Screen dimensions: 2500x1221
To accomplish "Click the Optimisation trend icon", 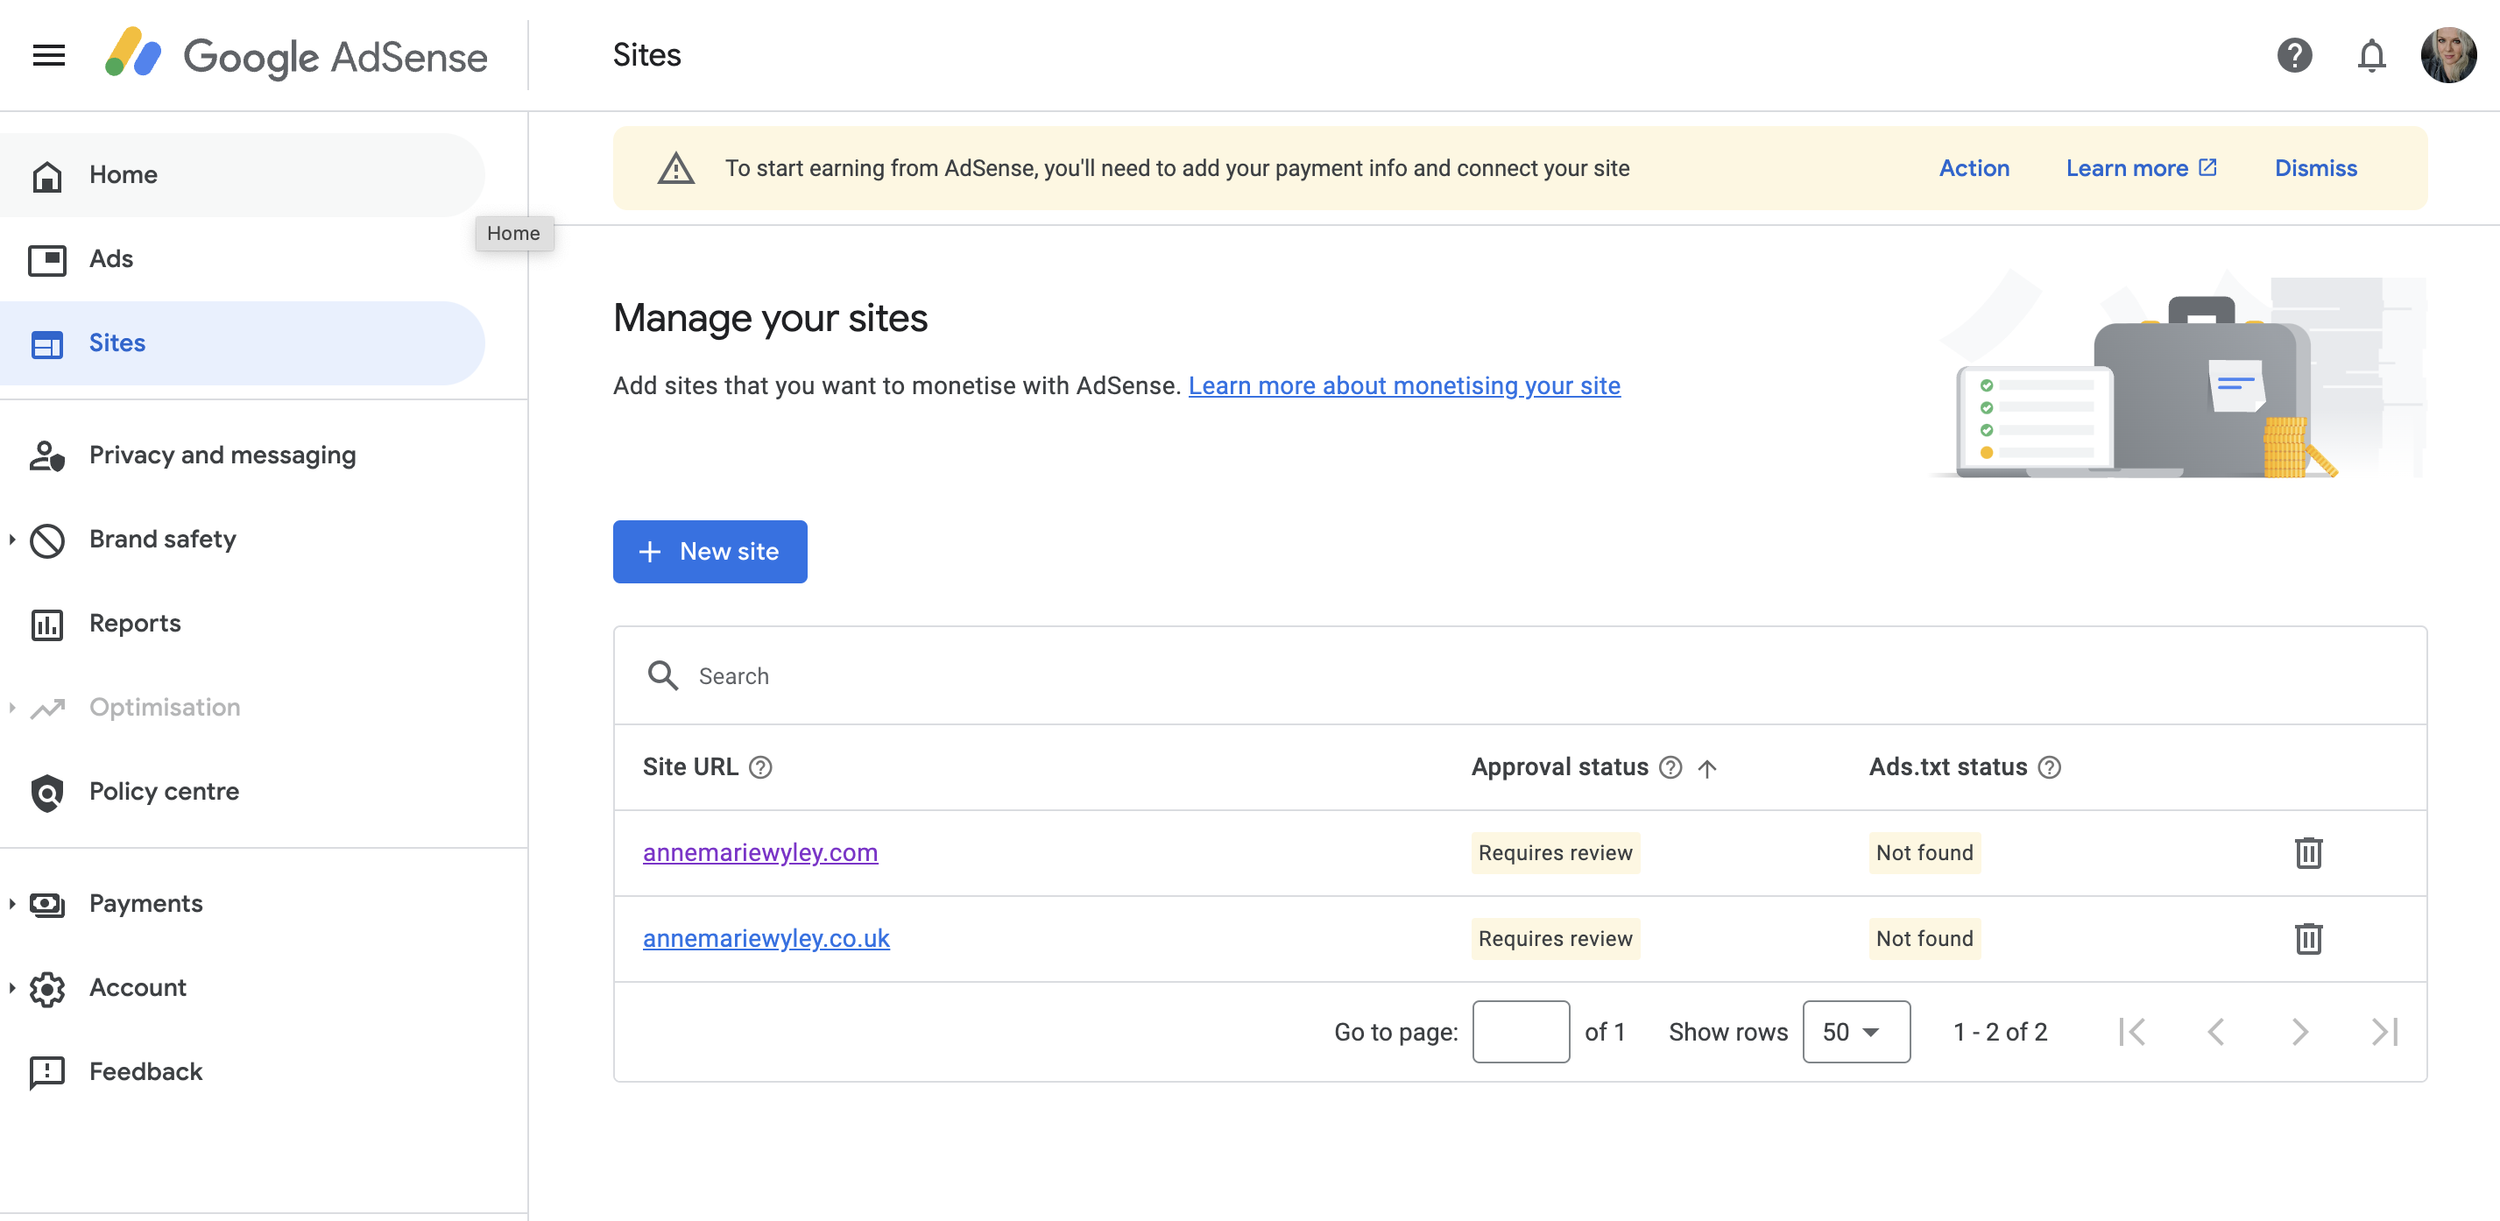I will (47, 708).
